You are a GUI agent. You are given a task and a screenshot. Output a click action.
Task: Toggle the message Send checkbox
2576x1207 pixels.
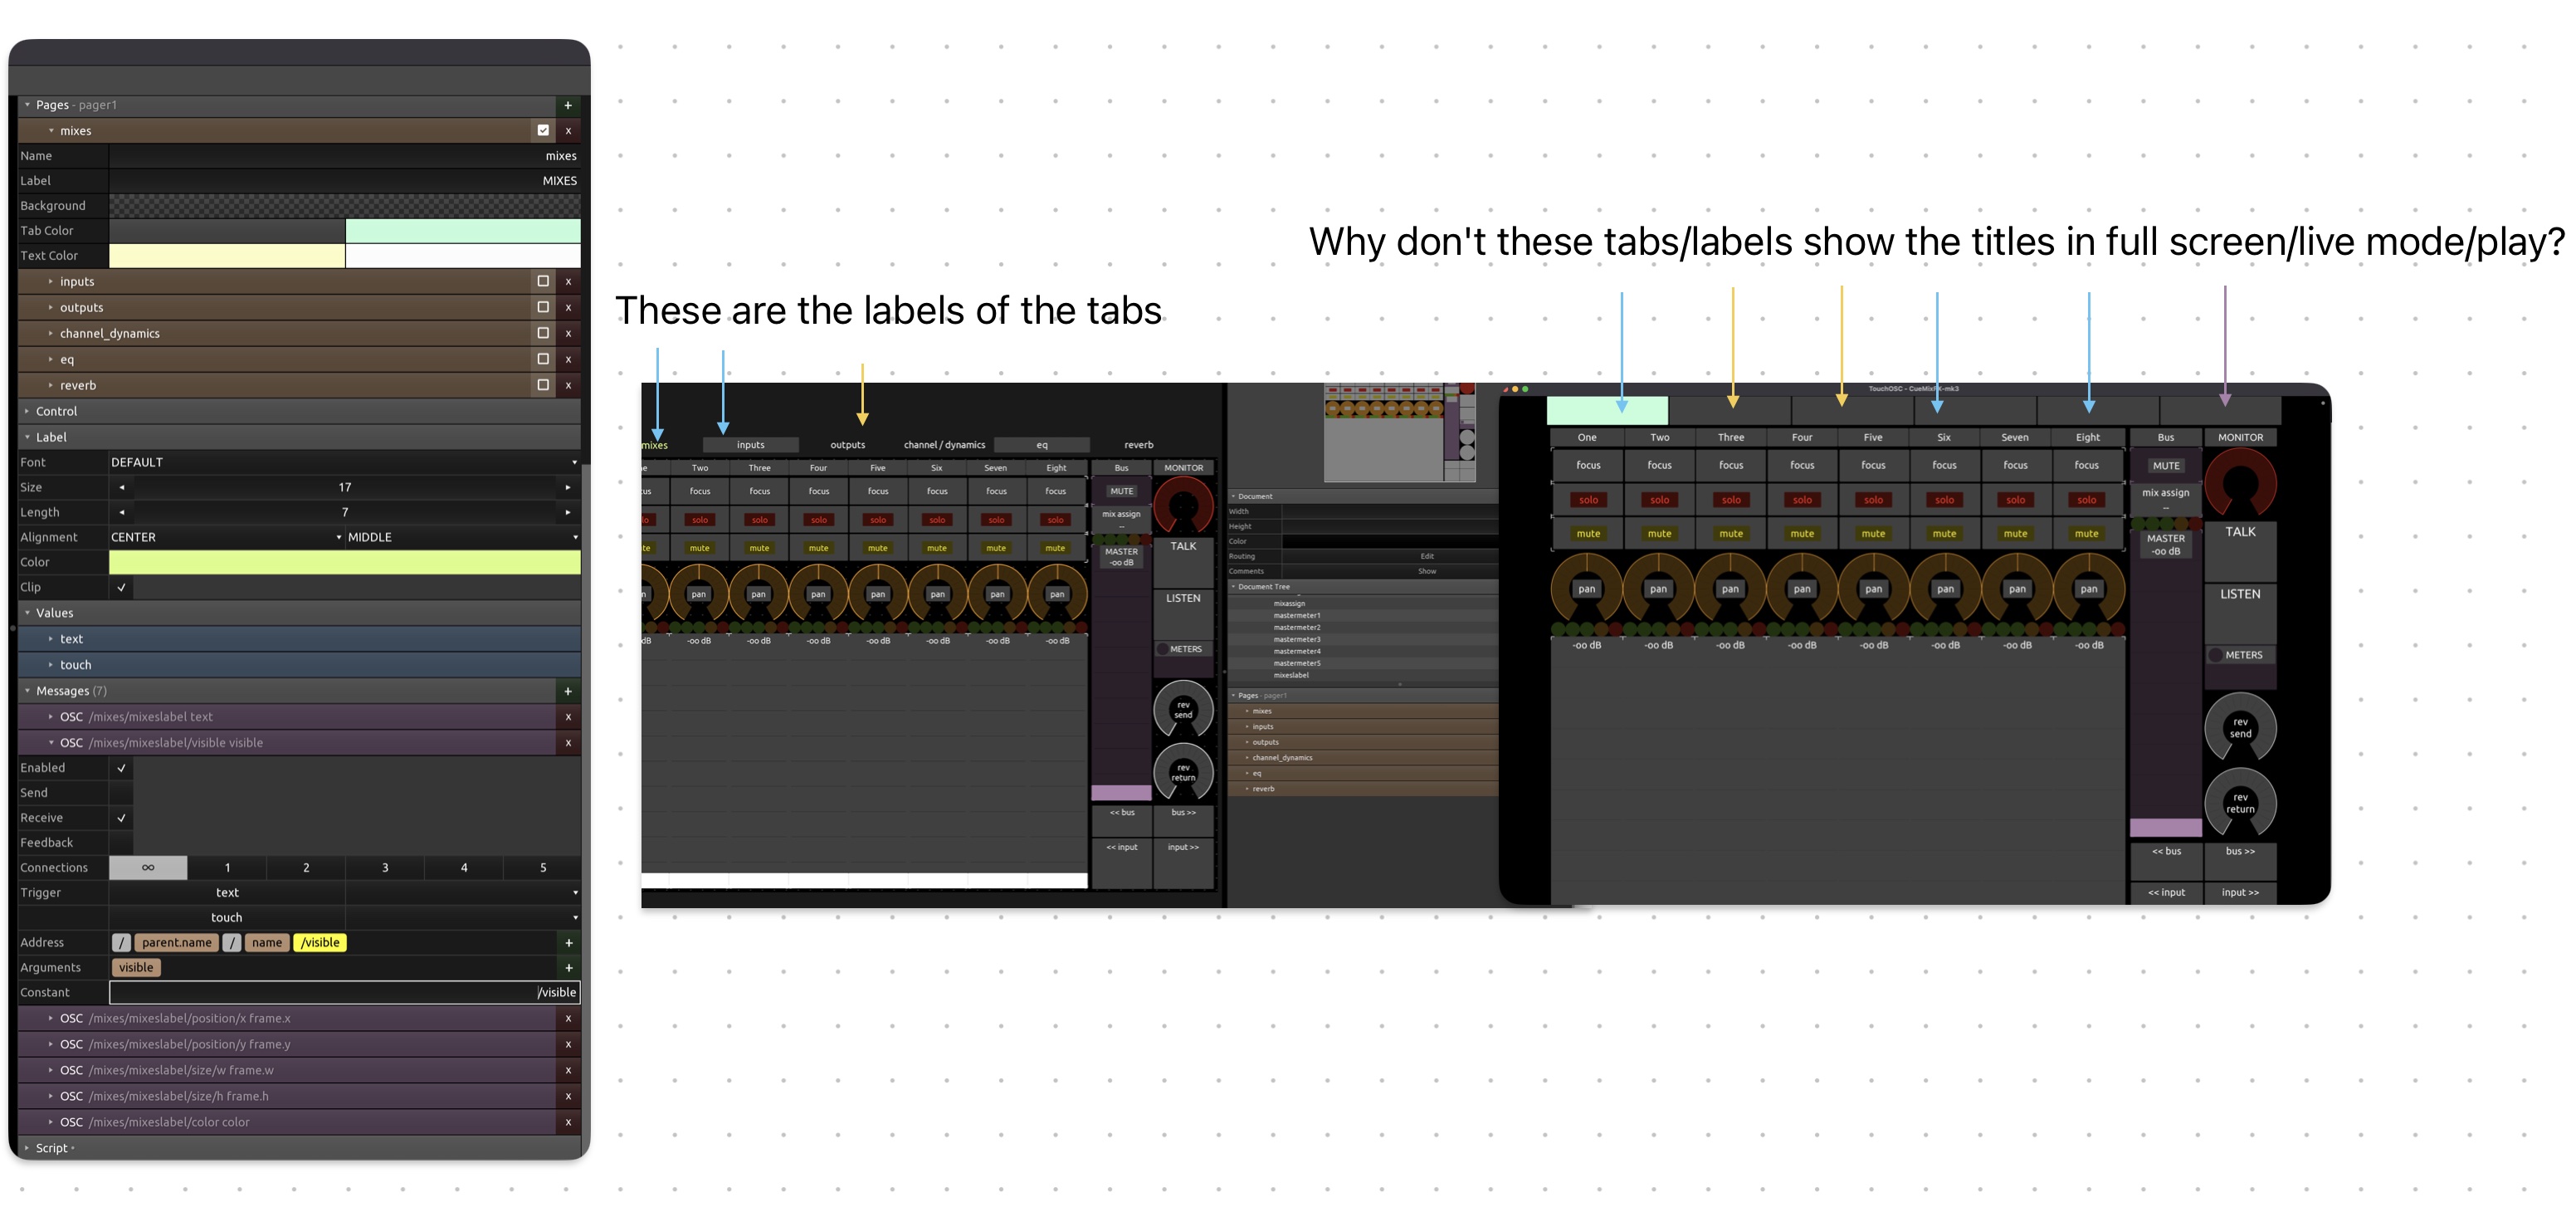[x=121, y=793]
